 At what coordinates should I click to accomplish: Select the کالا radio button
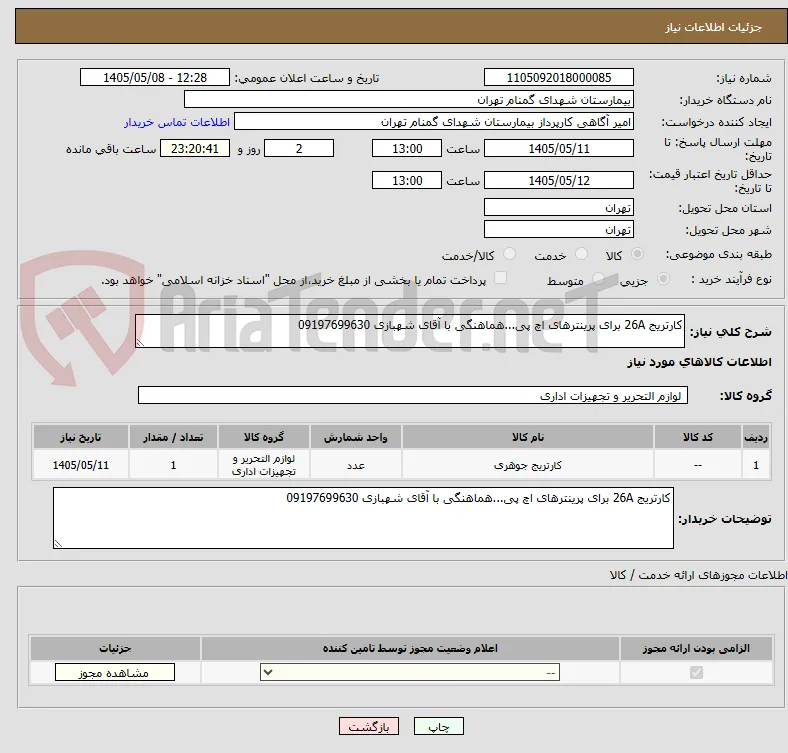coord(637,254)
